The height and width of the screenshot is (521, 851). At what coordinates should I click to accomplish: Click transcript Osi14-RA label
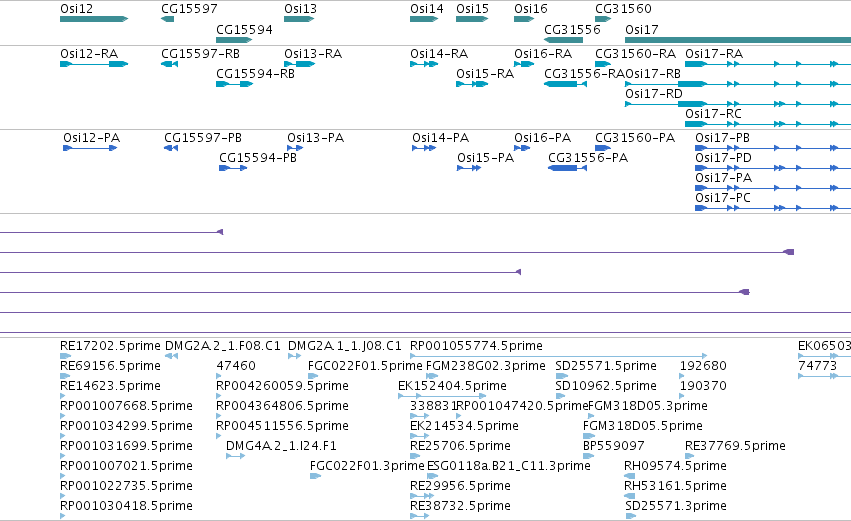[x=439, y=54]
